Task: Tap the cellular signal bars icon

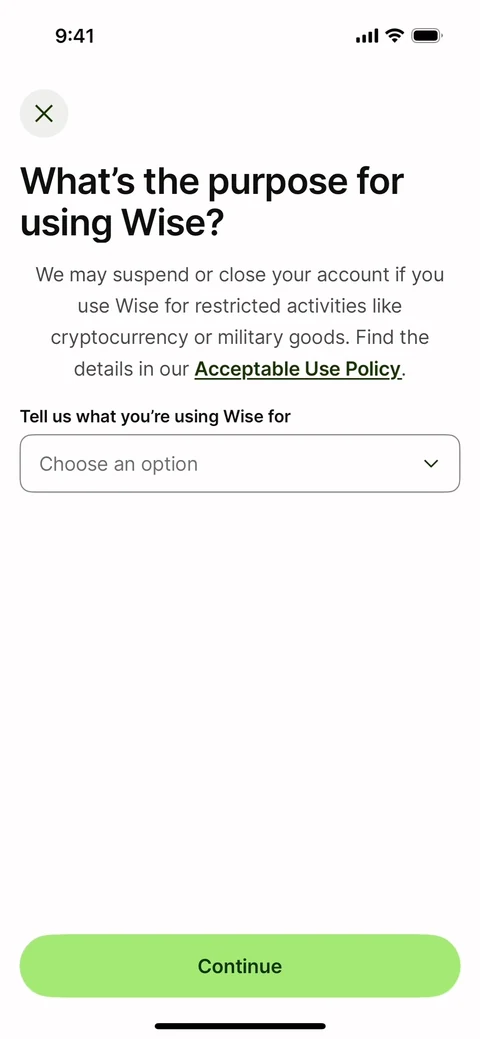Action: (367, 36)
